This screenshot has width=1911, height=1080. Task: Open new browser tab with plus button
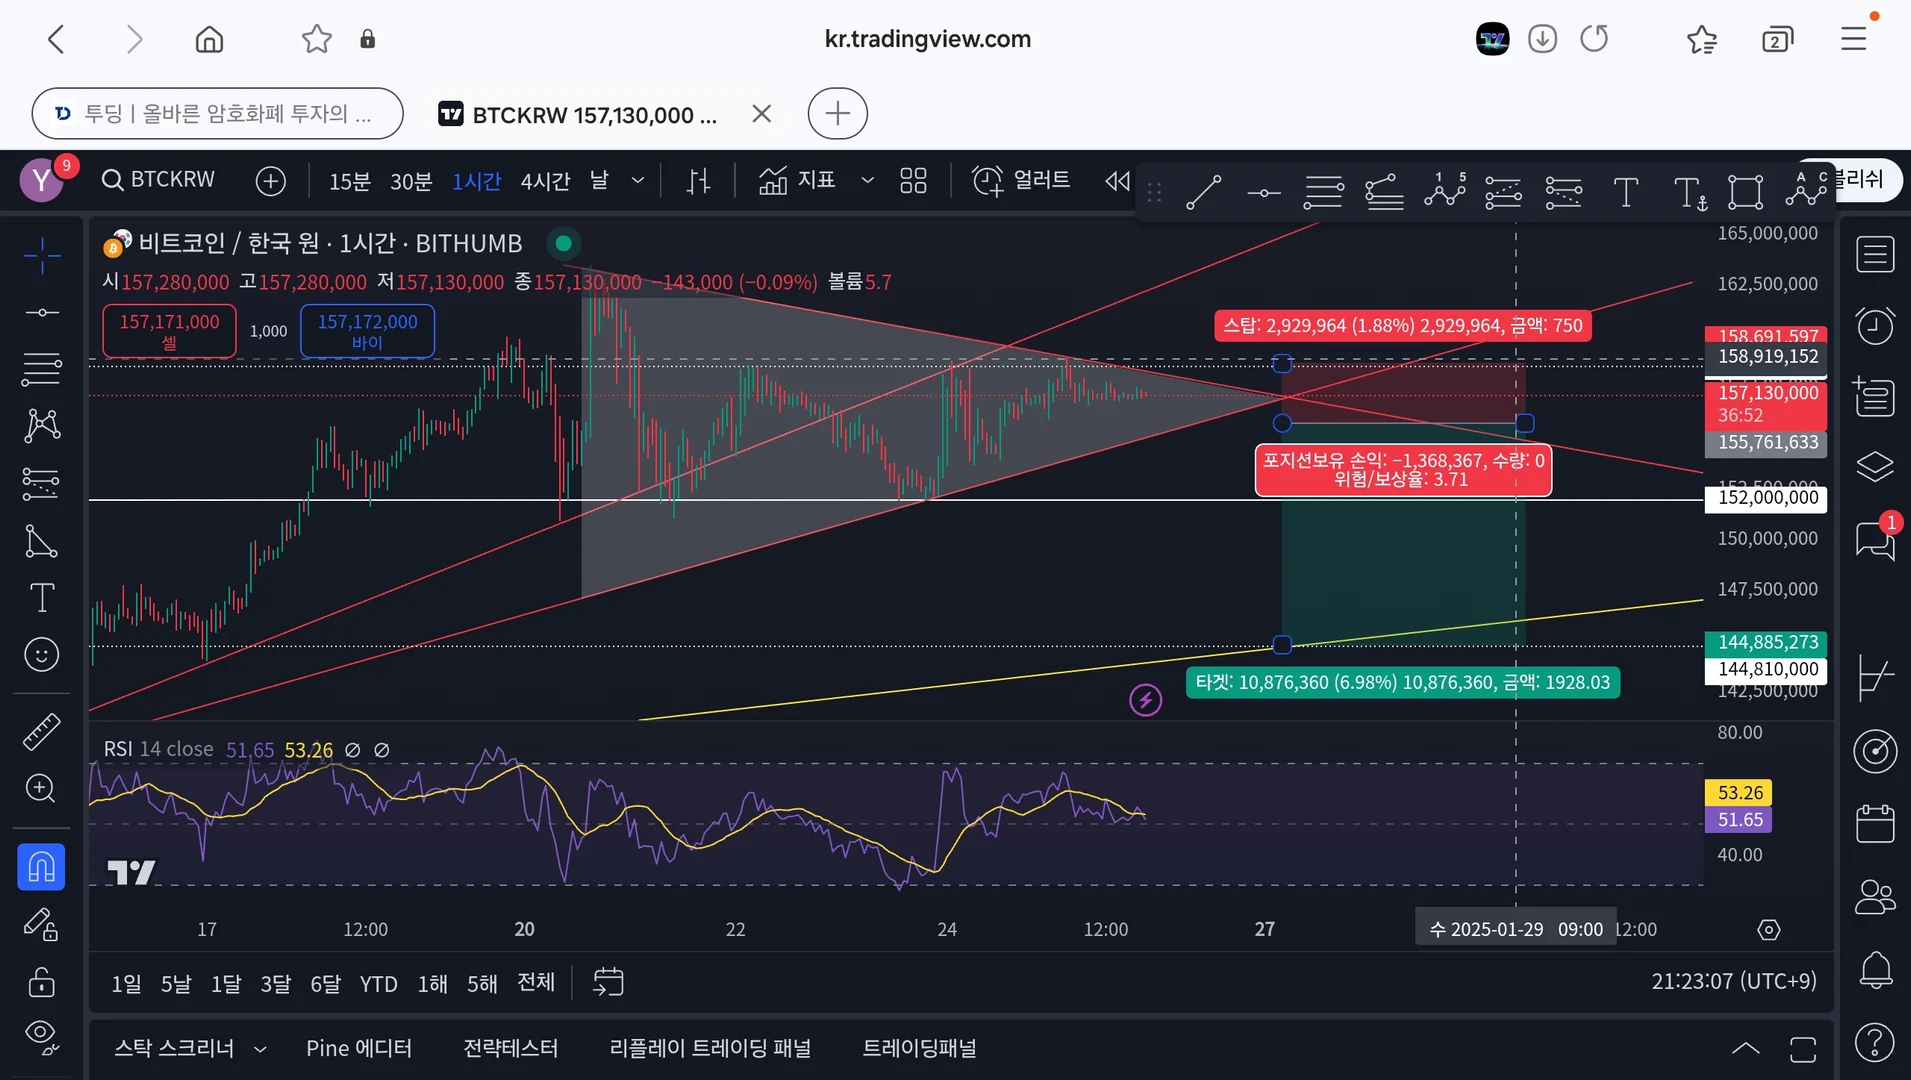pos(838,114)
